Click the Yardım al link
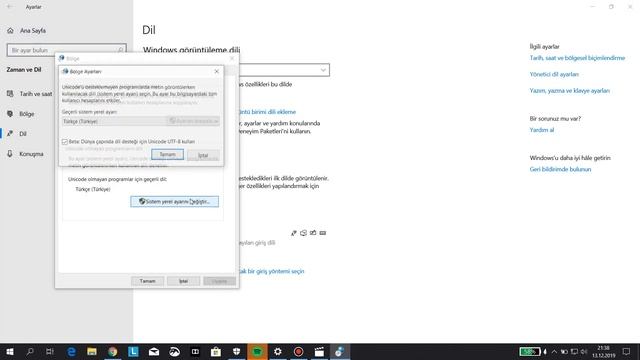640x360 pixels. [x=542, y=130]
